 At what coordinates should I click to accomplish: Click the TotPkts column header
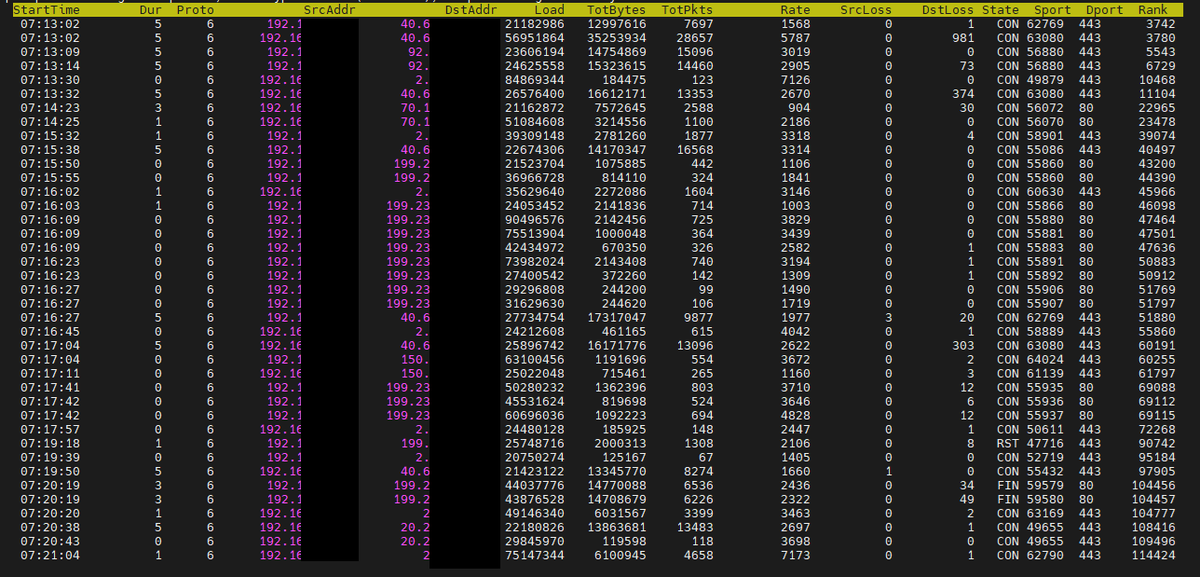coord(687,9)
